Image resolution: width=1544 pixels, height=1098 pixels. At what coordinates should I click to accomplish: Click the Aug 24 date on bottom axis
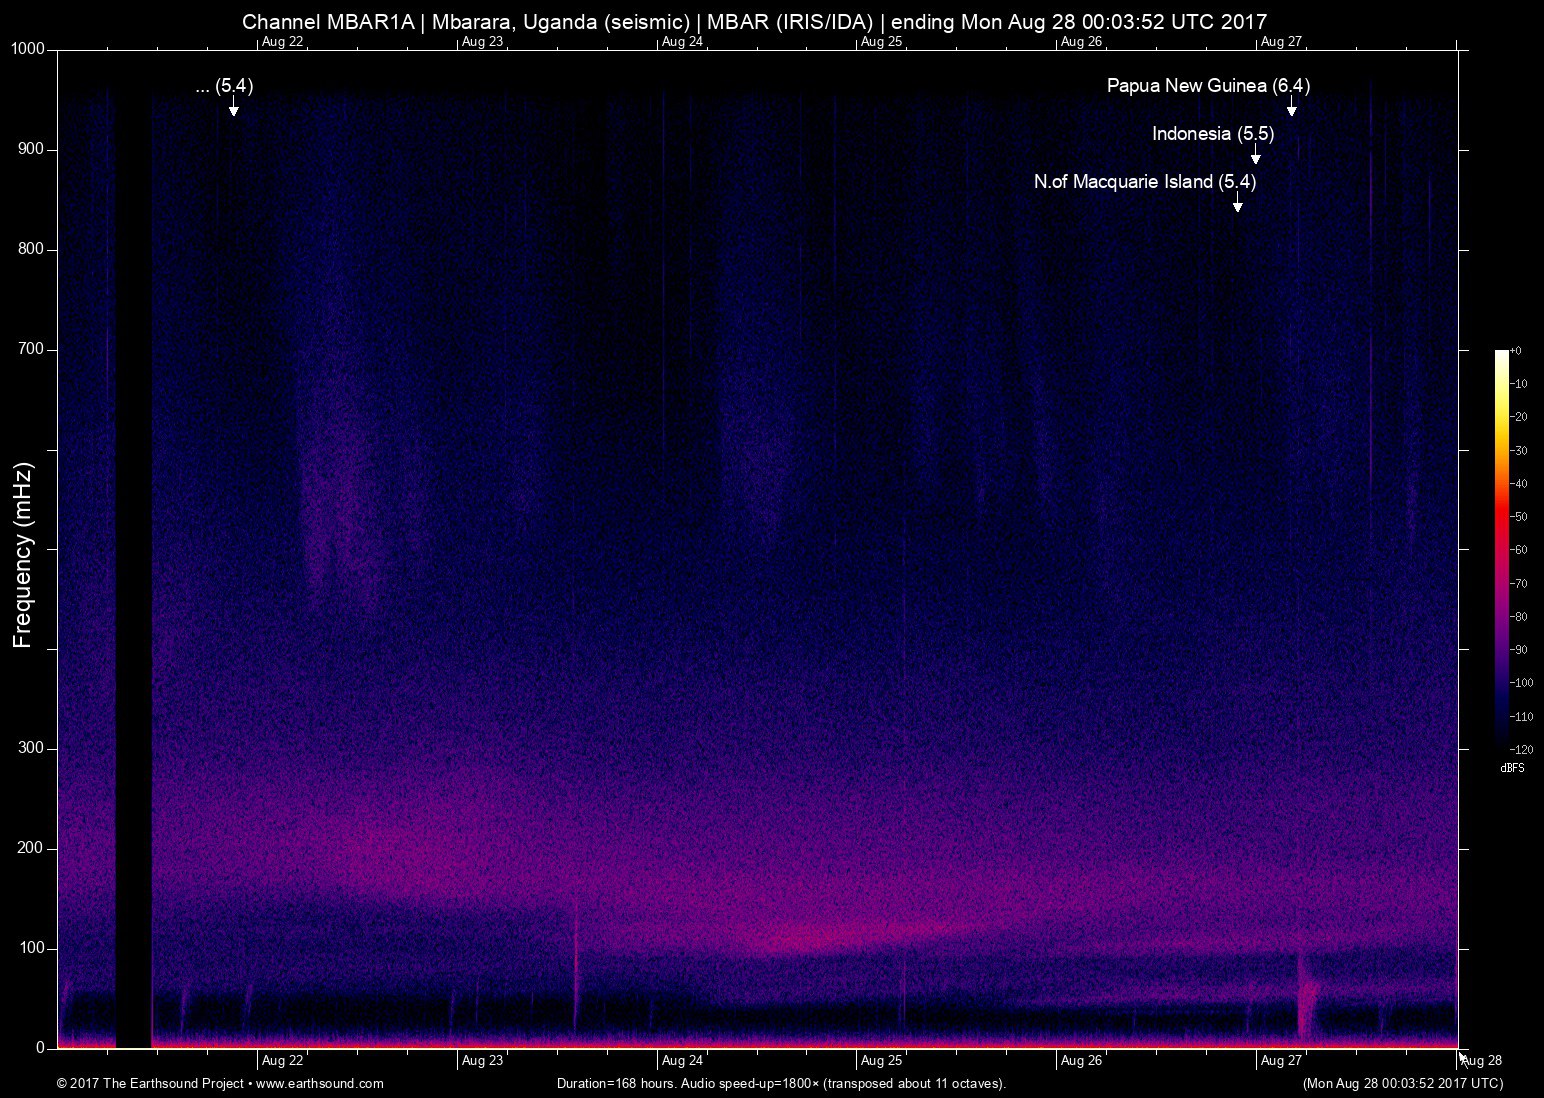click(681, 1061)
